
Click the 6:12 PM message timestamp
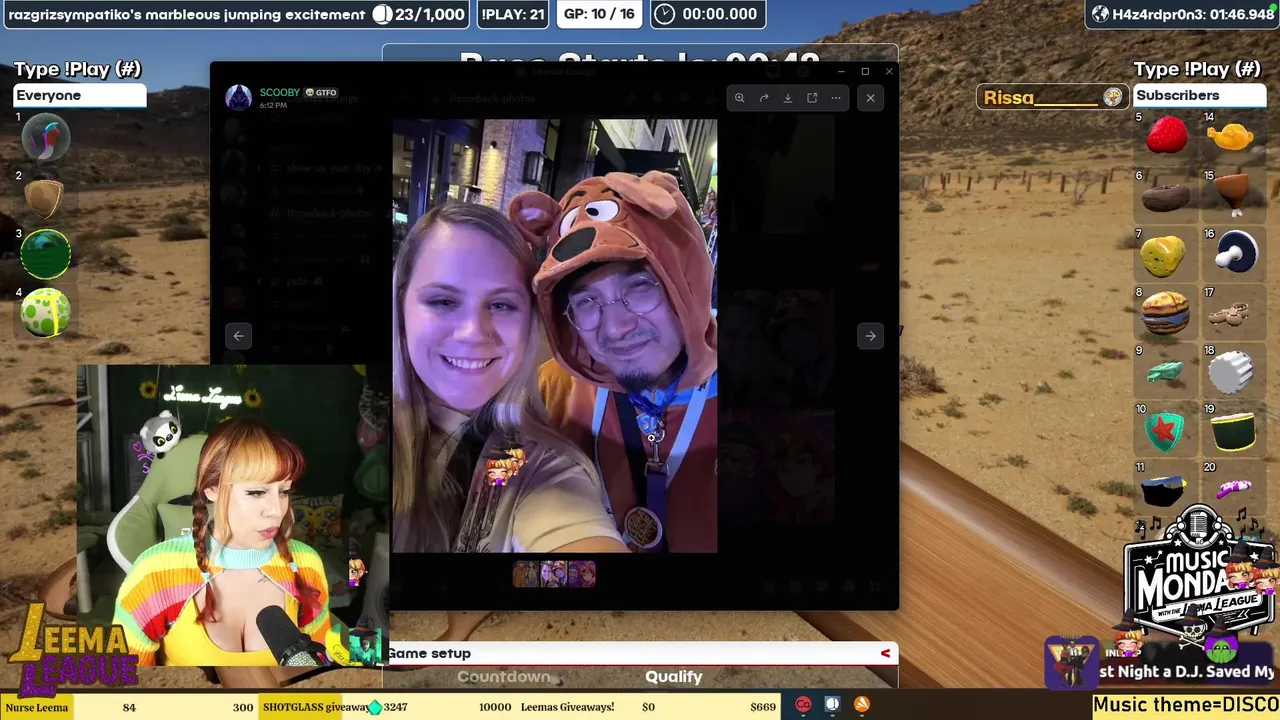273,105
